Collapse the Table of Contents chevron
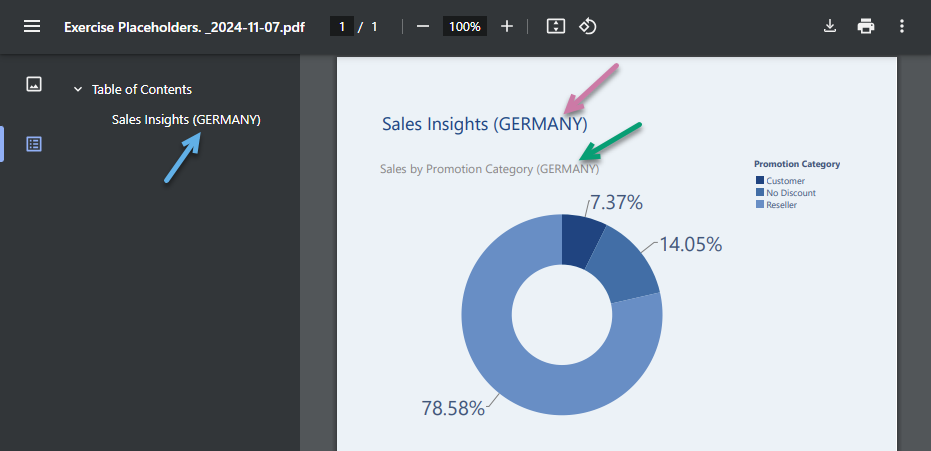Screen dimensions: 931x451 click(x=78, y=90)
